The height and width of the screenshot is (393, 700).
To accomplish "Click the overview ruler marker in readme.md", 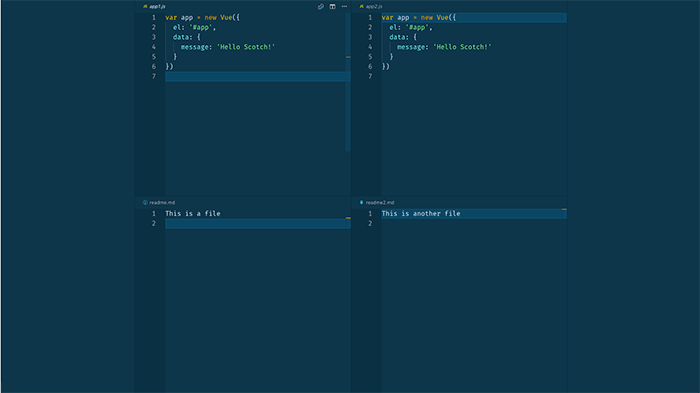I will pyautogui.click(x=348, y=218).
